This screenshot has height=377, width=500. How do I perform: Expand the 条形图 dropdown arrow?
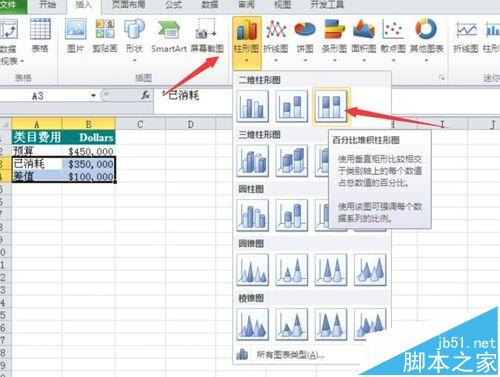click(334, 60)
